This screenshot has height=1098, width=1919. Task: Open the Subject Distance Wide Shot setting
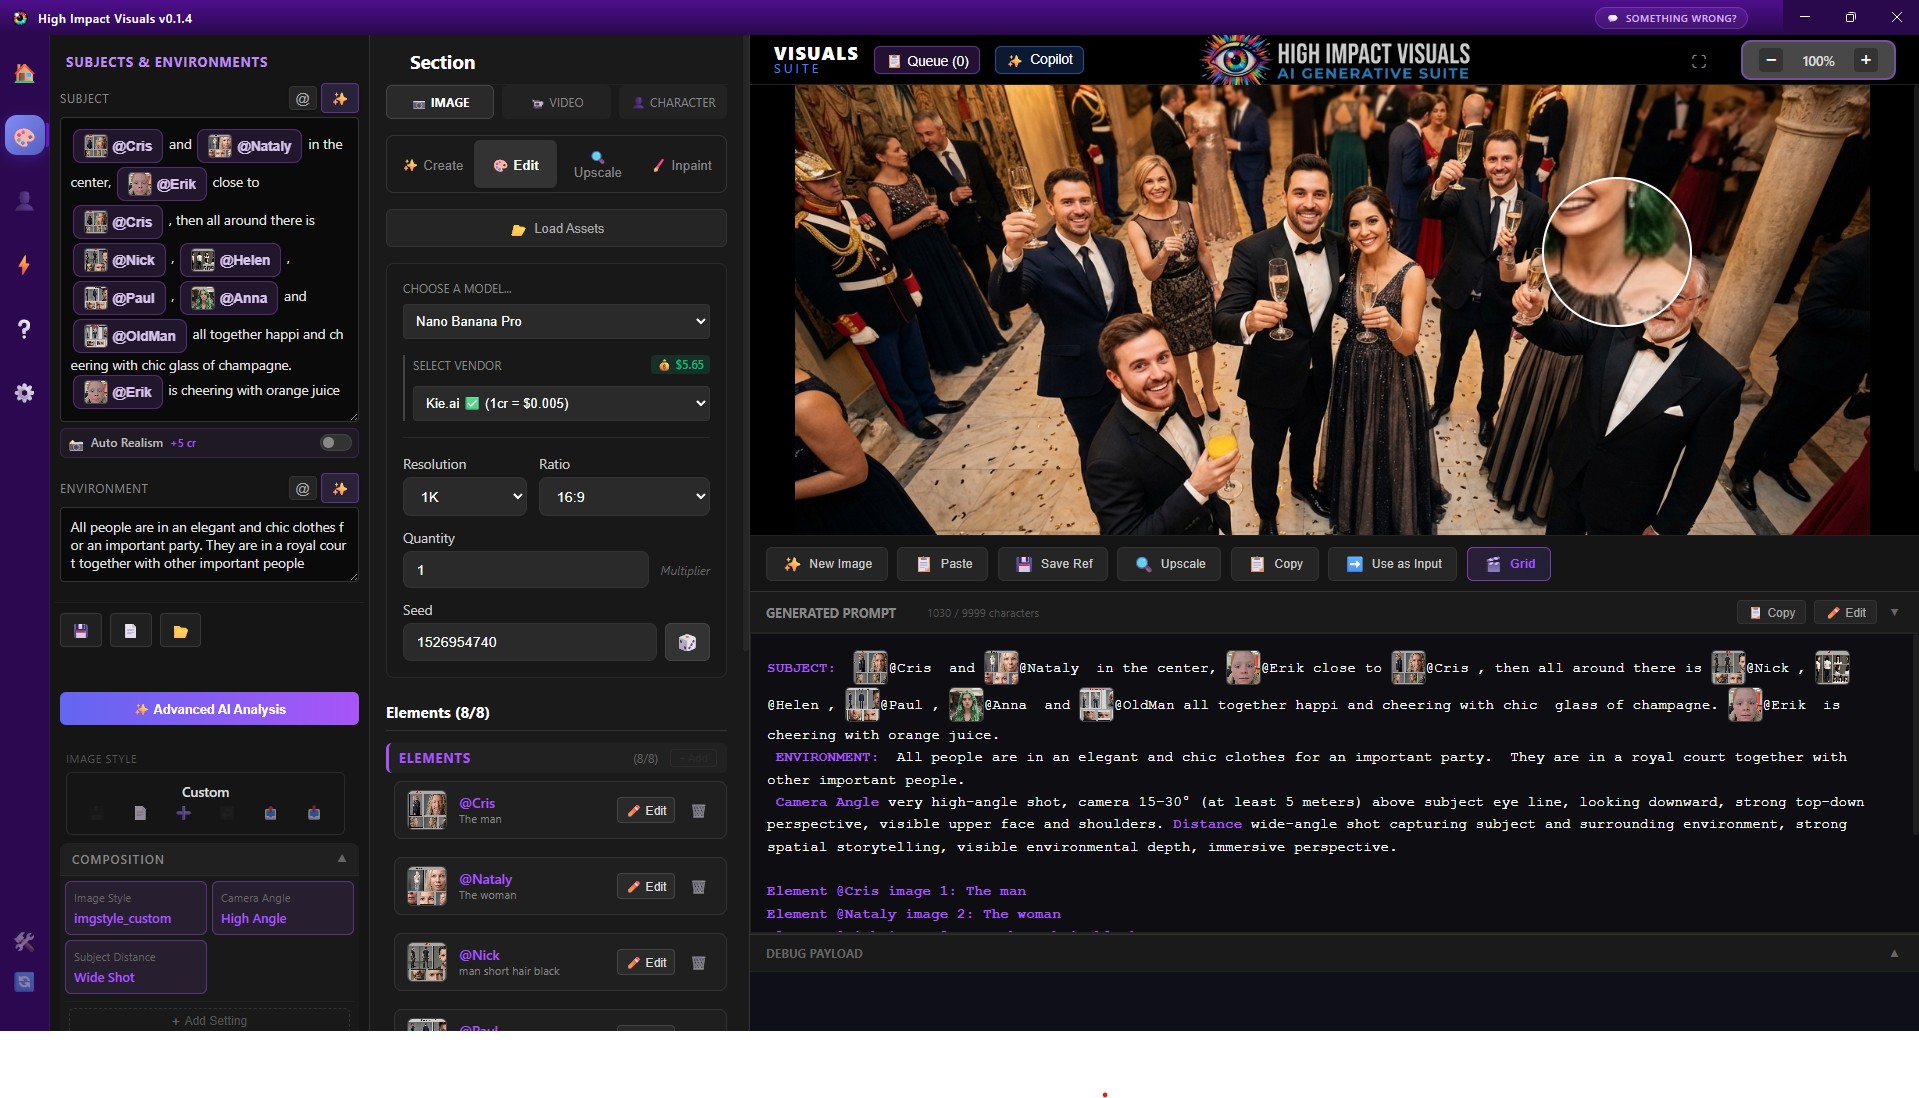[136, 967]
